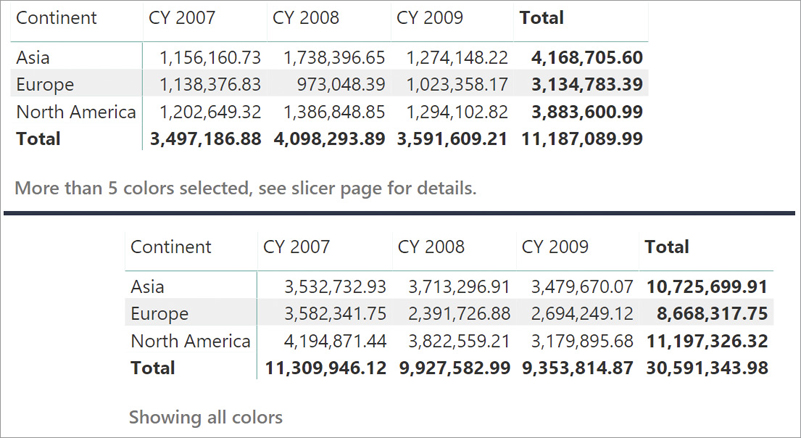Click the value 1,023,358.17
801x438 pixels.
pos(457,84)
